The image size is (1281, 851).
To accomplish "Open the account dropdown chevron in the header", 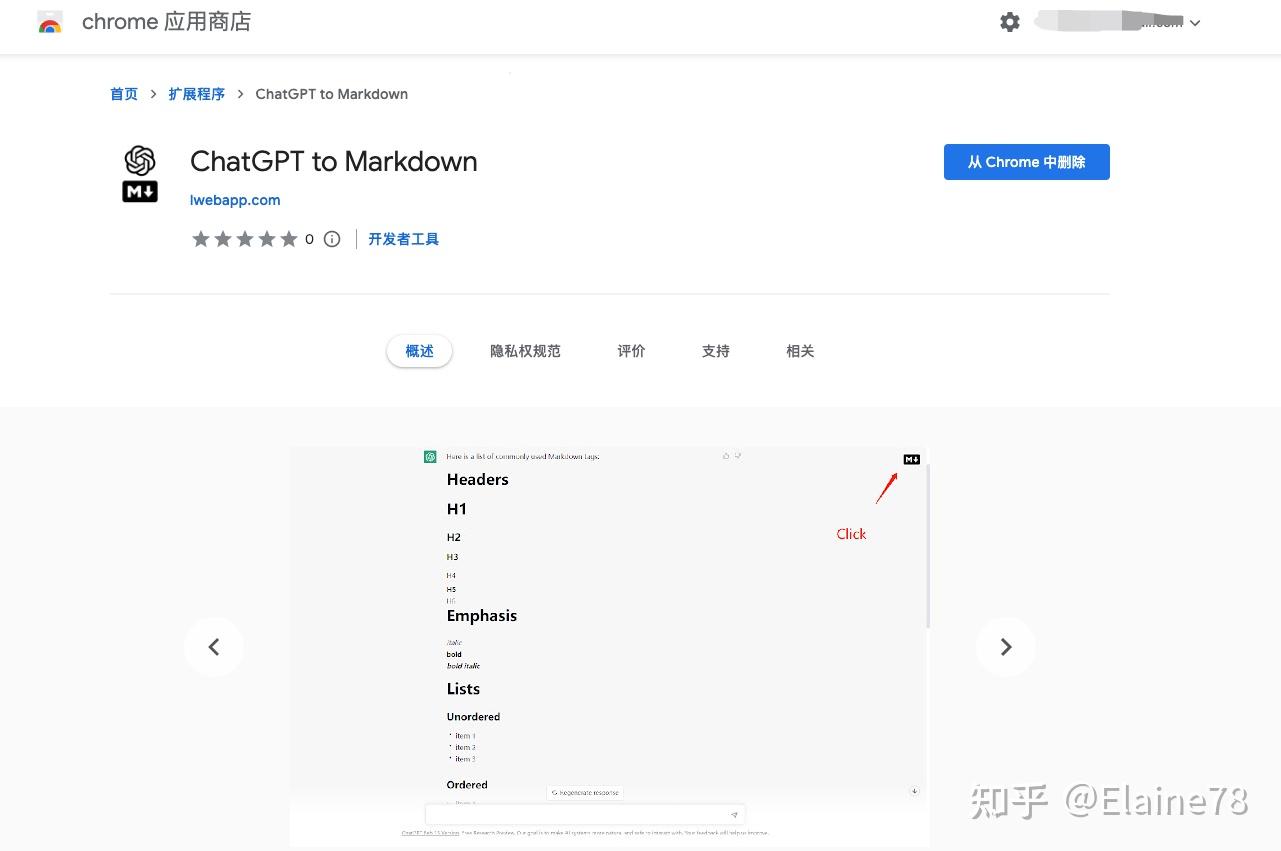I will (x=1194, y=22).
